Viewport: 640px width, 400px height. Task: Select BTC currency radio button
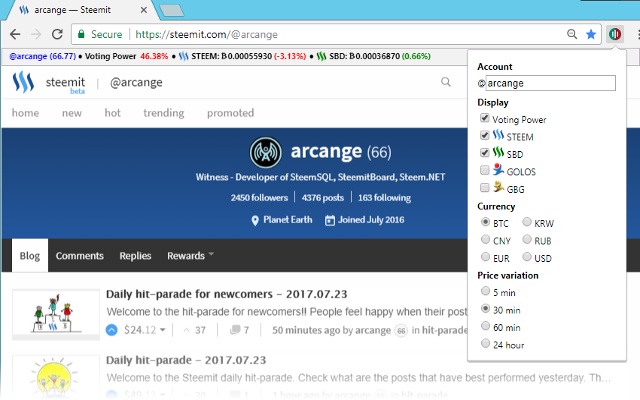pos(485,222)
